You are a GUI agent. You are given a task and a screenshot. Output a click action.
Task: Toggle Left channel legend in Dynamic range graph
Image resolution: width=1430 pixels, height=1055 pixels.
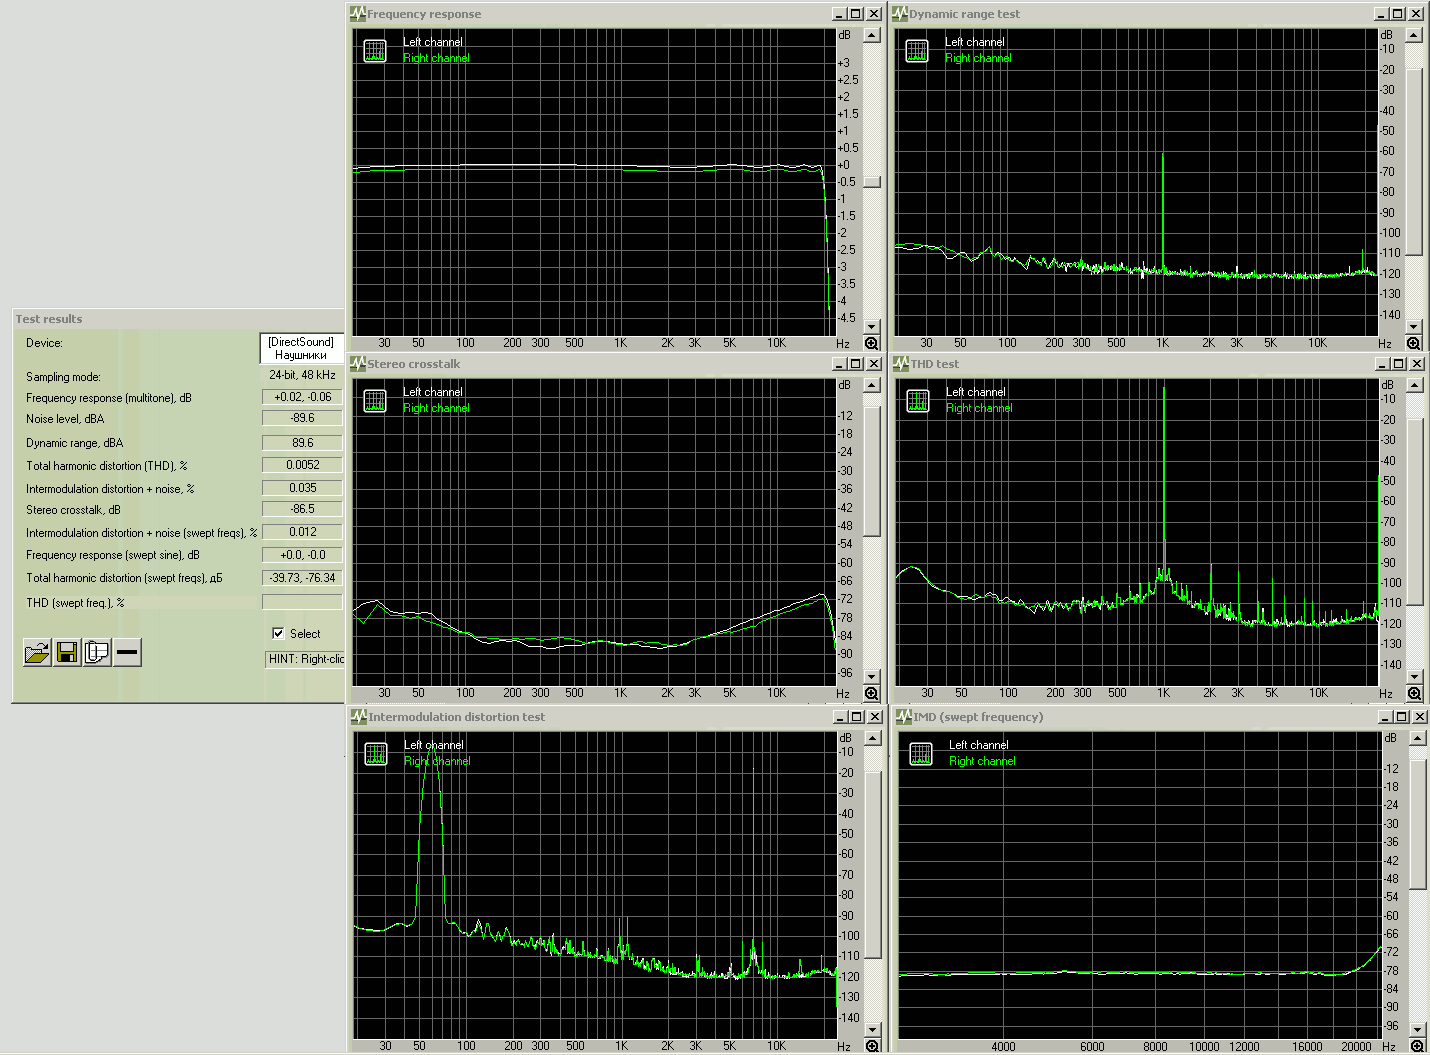(974, 42)
